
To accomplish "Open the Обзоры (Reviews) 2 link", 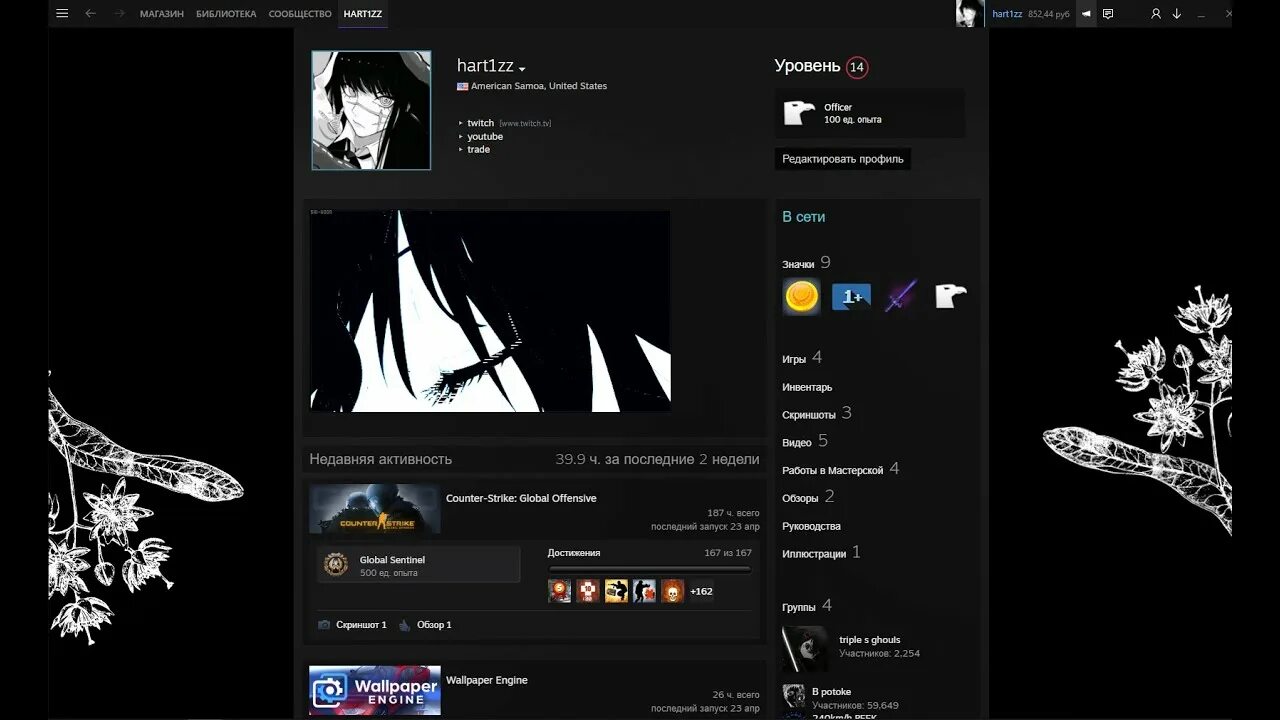I will coord(808,497).
